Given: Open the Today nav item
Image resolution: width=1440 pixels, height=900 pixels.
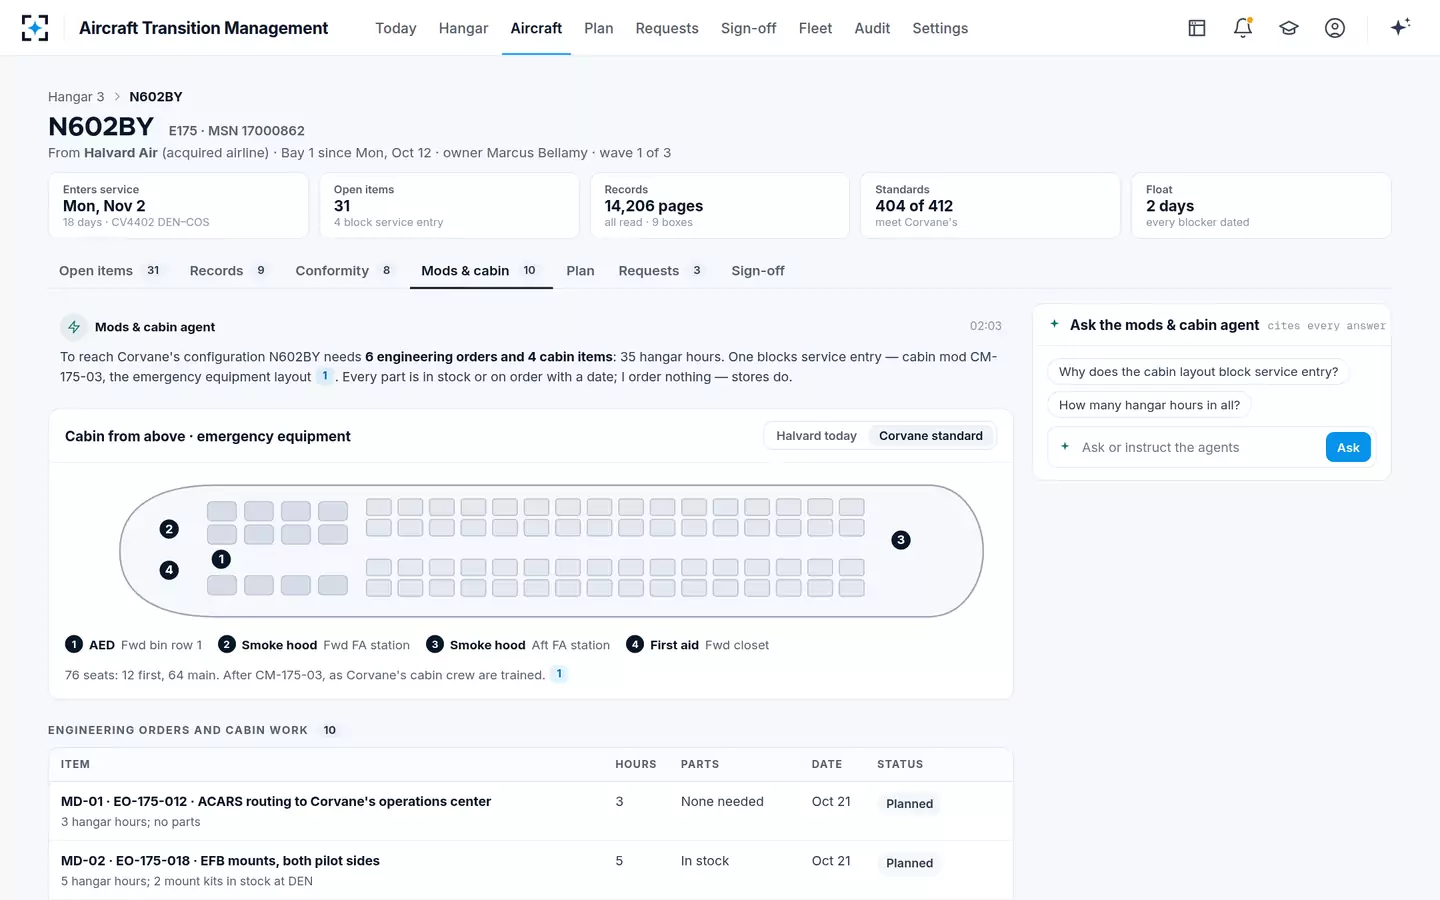Looking at the screenshot, I should point(396,28).
